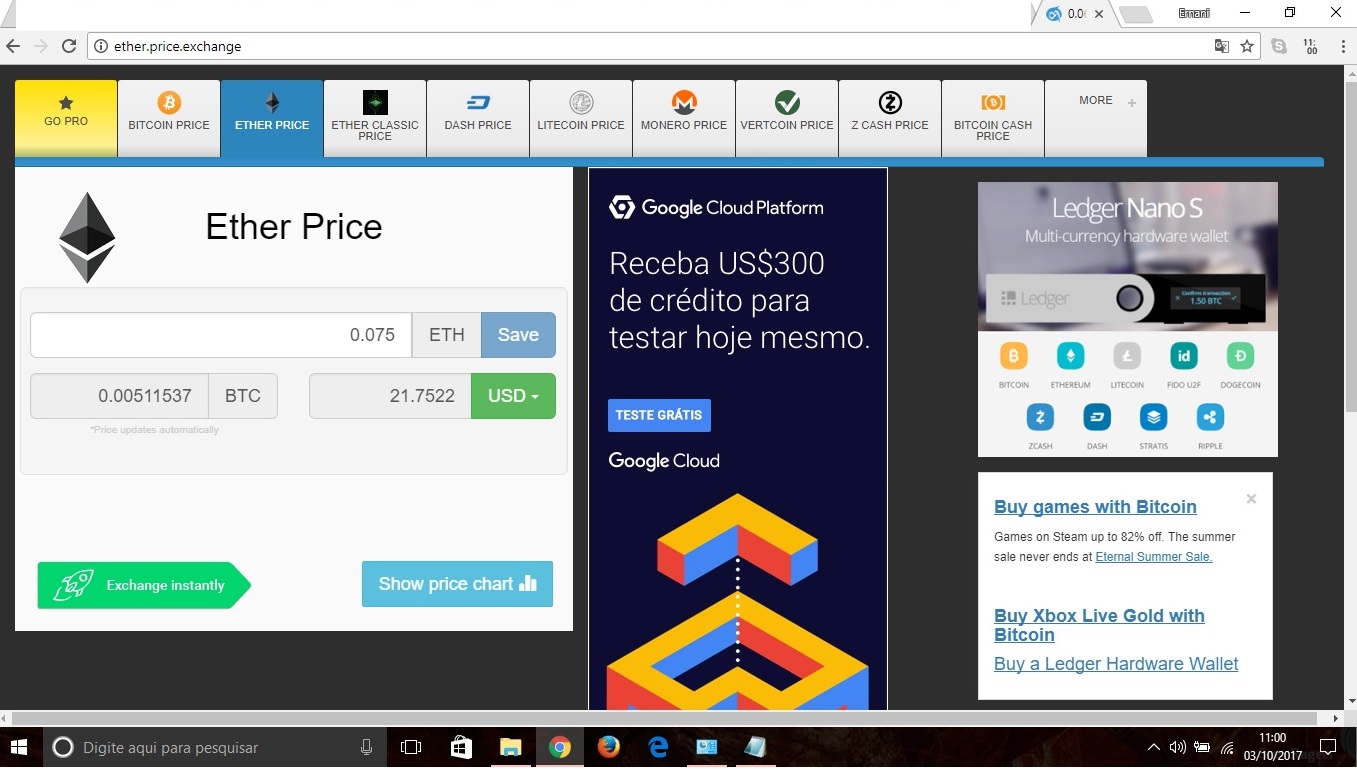
Task: Open File Explorer from taskbar
Action: click(511, 747)
